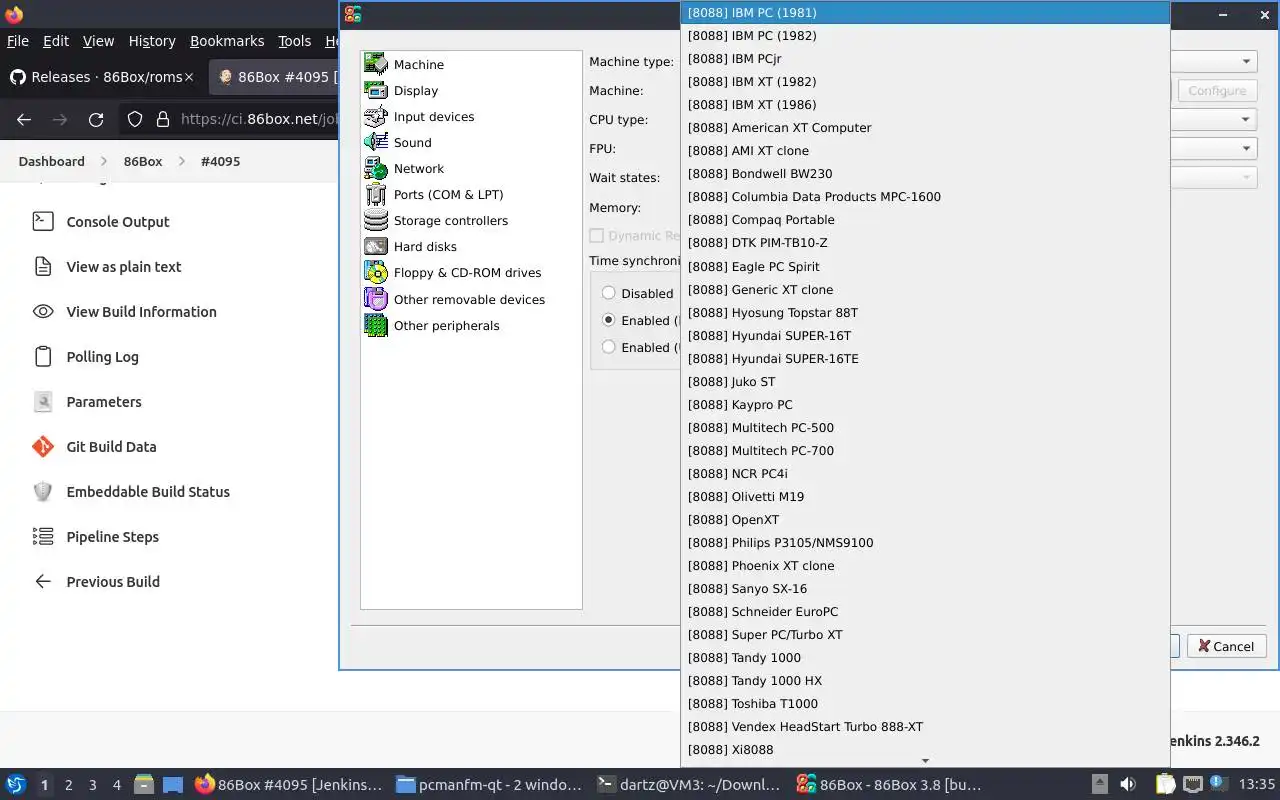Select the Input devices category icon
This screenshot has width=1280, height=800.
tap(376, 116)
